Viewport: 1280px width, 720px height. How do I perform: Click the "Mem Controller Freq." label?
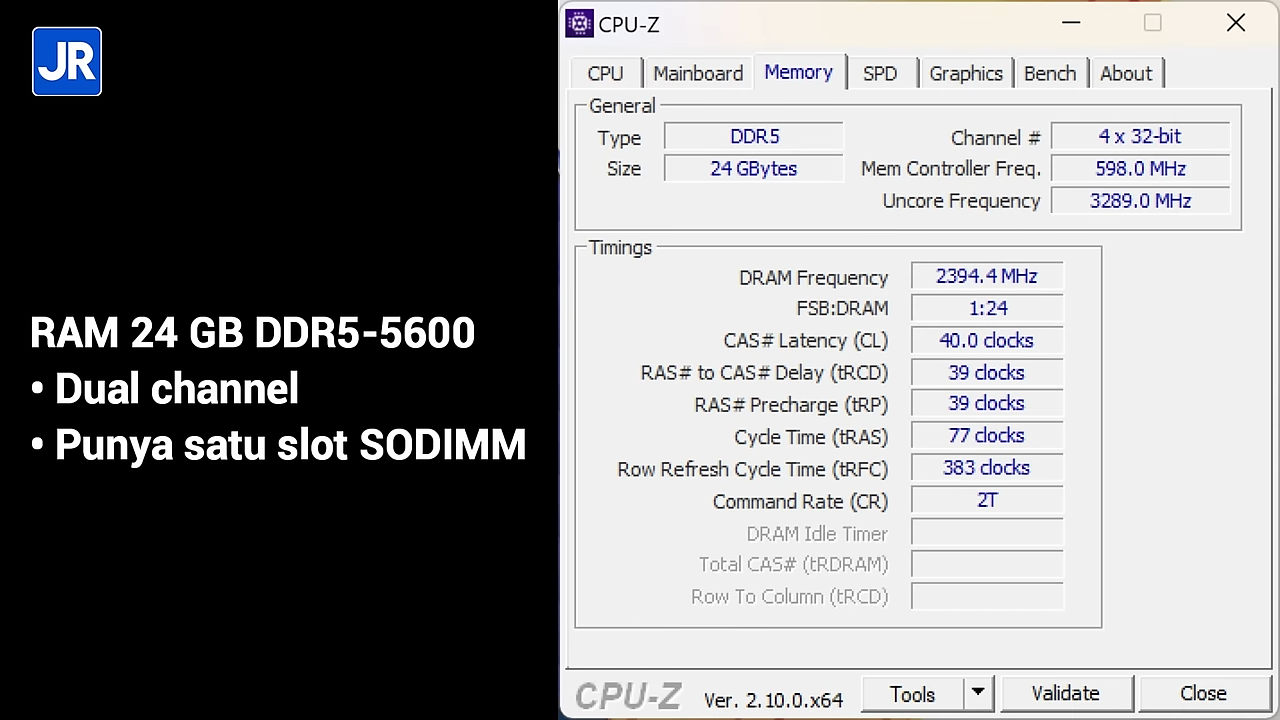coord(951,169)
